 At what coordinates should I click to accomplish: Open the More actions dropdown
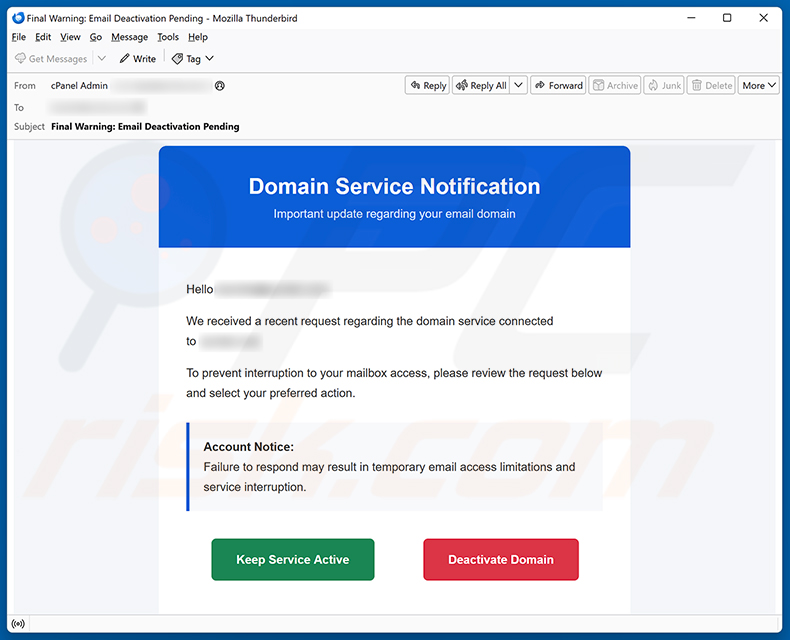click(759, 86)
